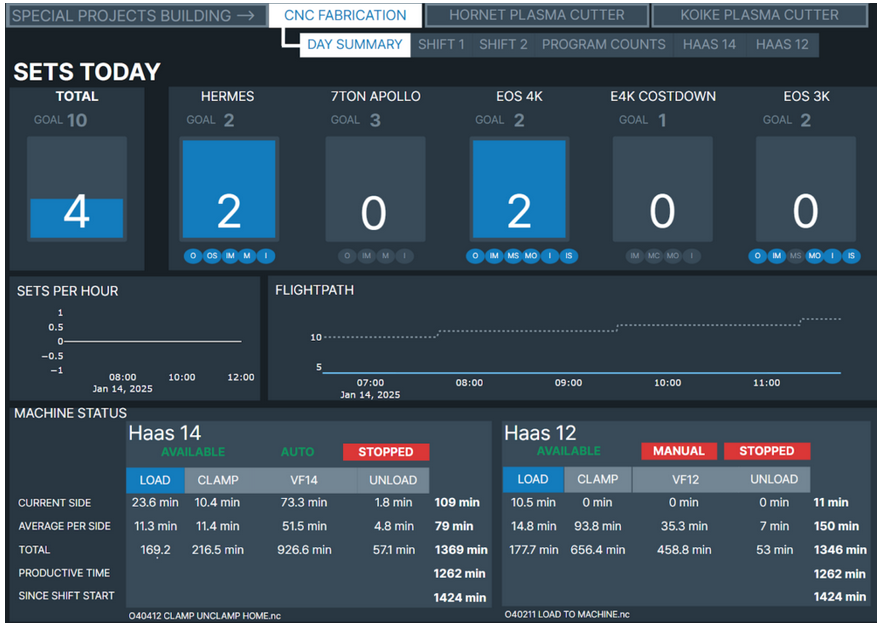The width and height of the screenshot is (879, 625).
Task: Click the M badge under Hermes
Action: (247, 256)
